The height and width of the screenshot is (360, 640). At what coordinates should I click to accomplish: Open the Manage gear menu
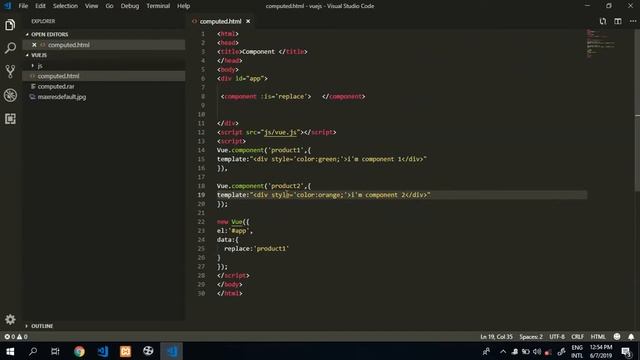coord(10,319)
